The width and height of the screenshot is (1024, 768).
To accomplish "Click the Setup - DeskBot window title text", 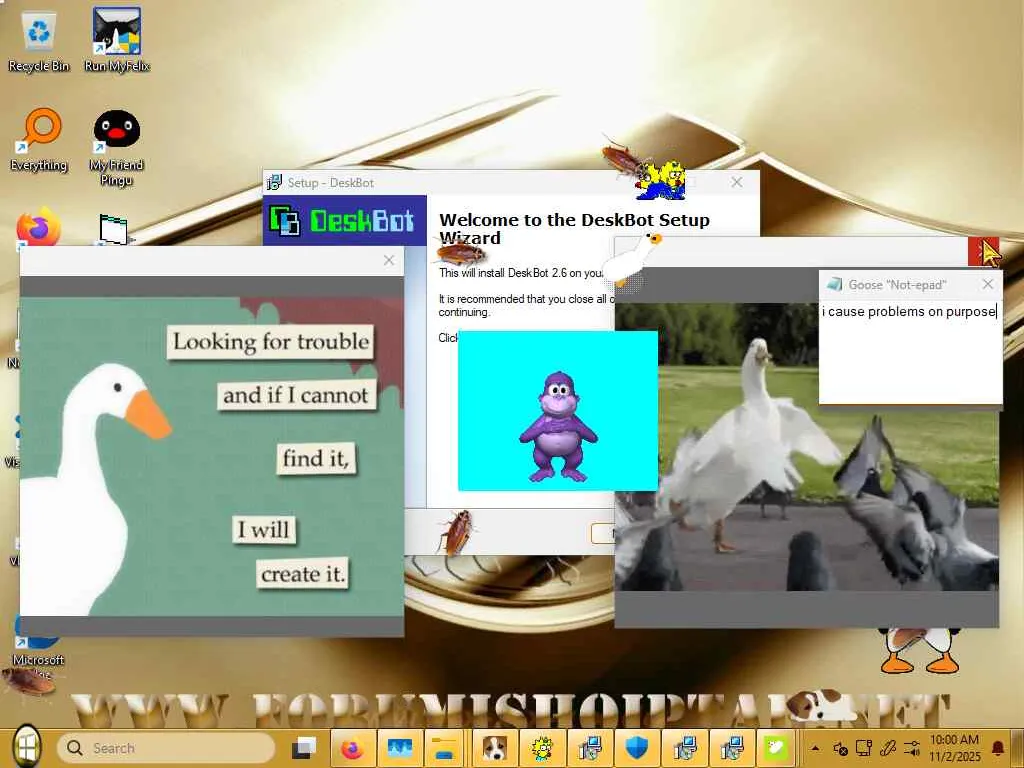I will coord(330,182).
